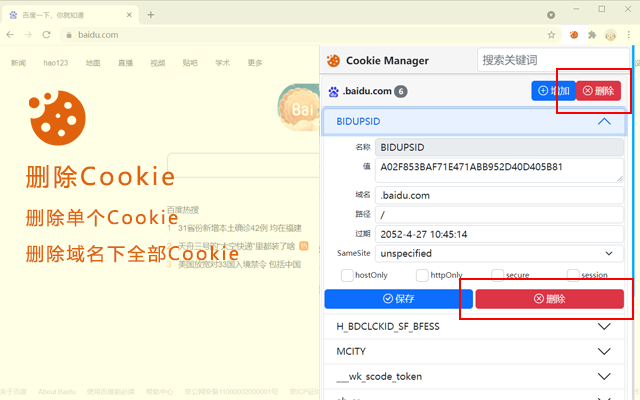This screenshot has width=640, height=400.
Task: Toggle the httpOnly checkbox
Action: tap(422, 275)
